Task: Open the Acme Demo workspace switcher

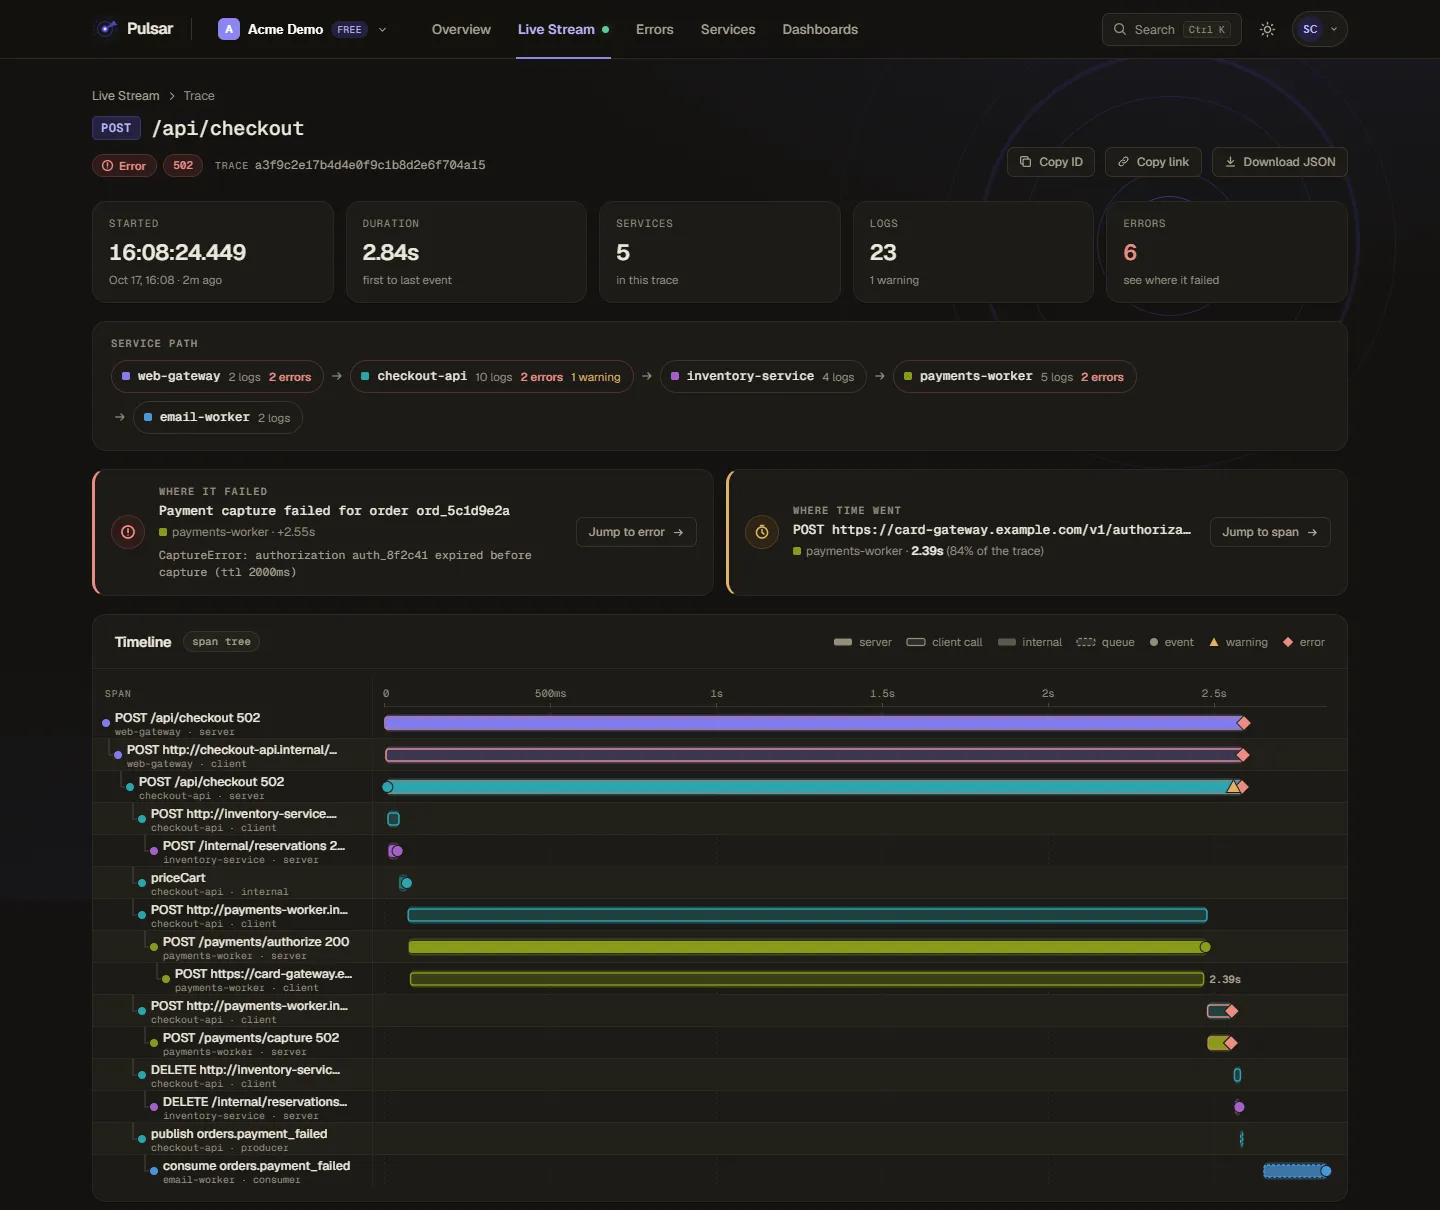Action: pyautogui.click(x=302, y=30)
